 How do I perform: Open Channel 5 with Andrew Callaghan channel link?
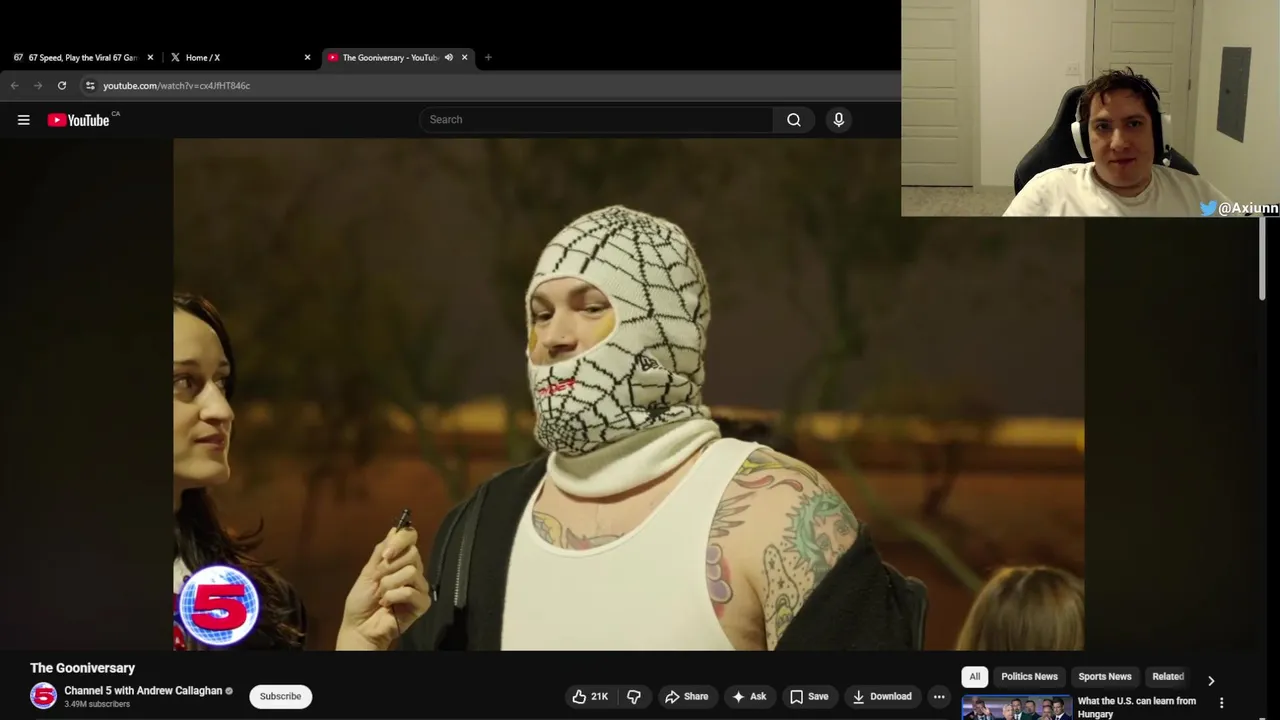pyautogui.click(x=143, y=691)
